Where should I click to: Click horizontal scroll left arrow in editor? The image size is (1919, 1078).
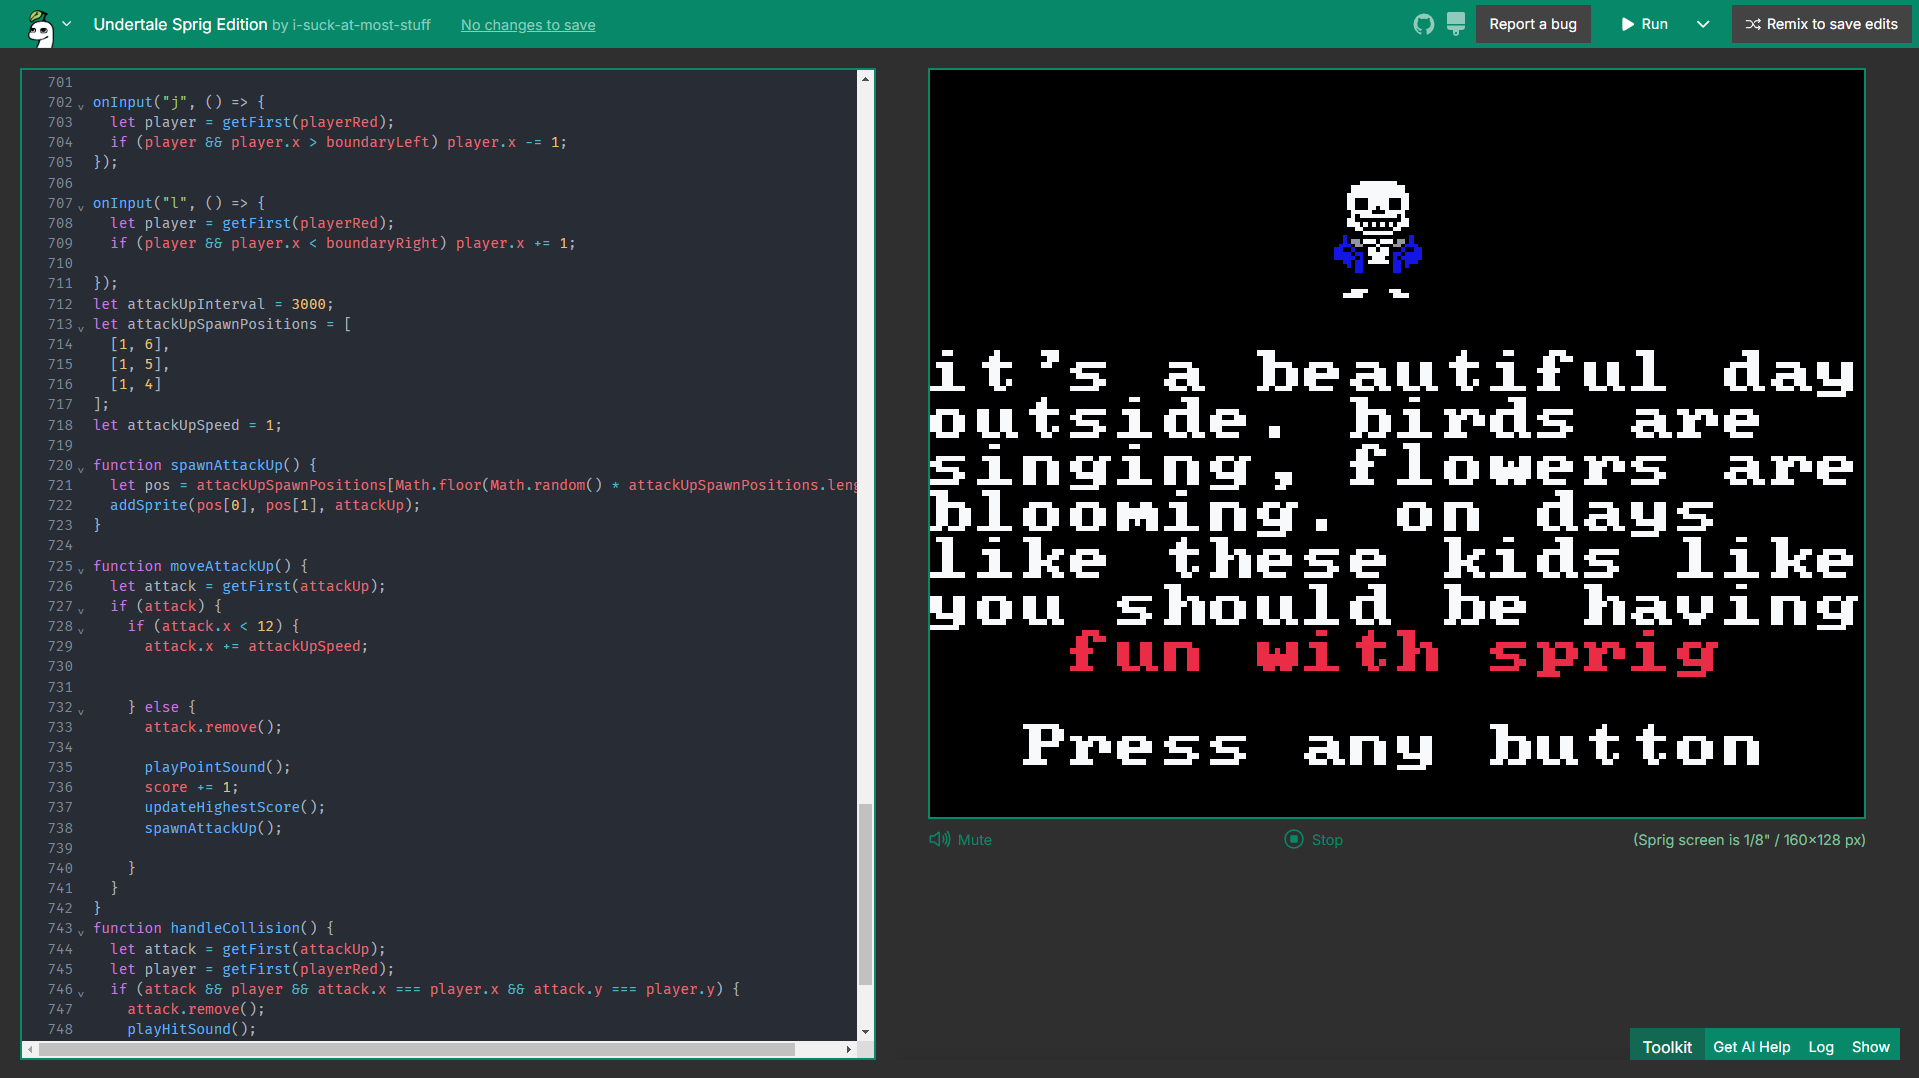31,1049
